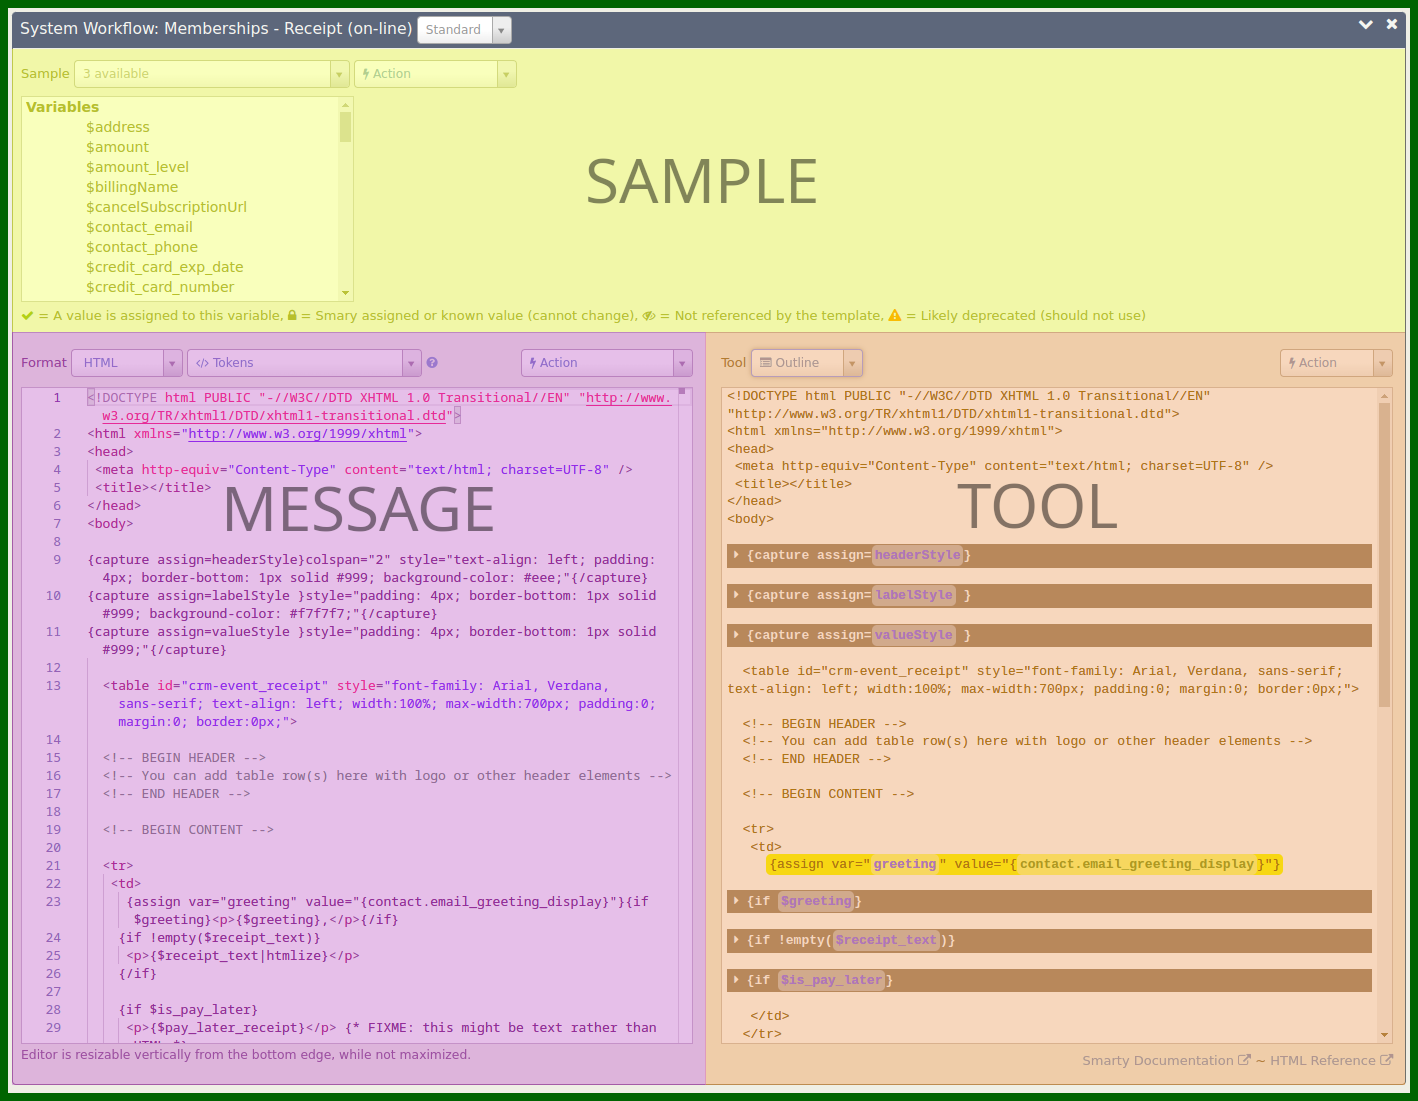Select the $cancelSubscriptionUrl variable
Image resolution: width=1418 pixels, height=1101 pixels.
click(x=166, y=207)
